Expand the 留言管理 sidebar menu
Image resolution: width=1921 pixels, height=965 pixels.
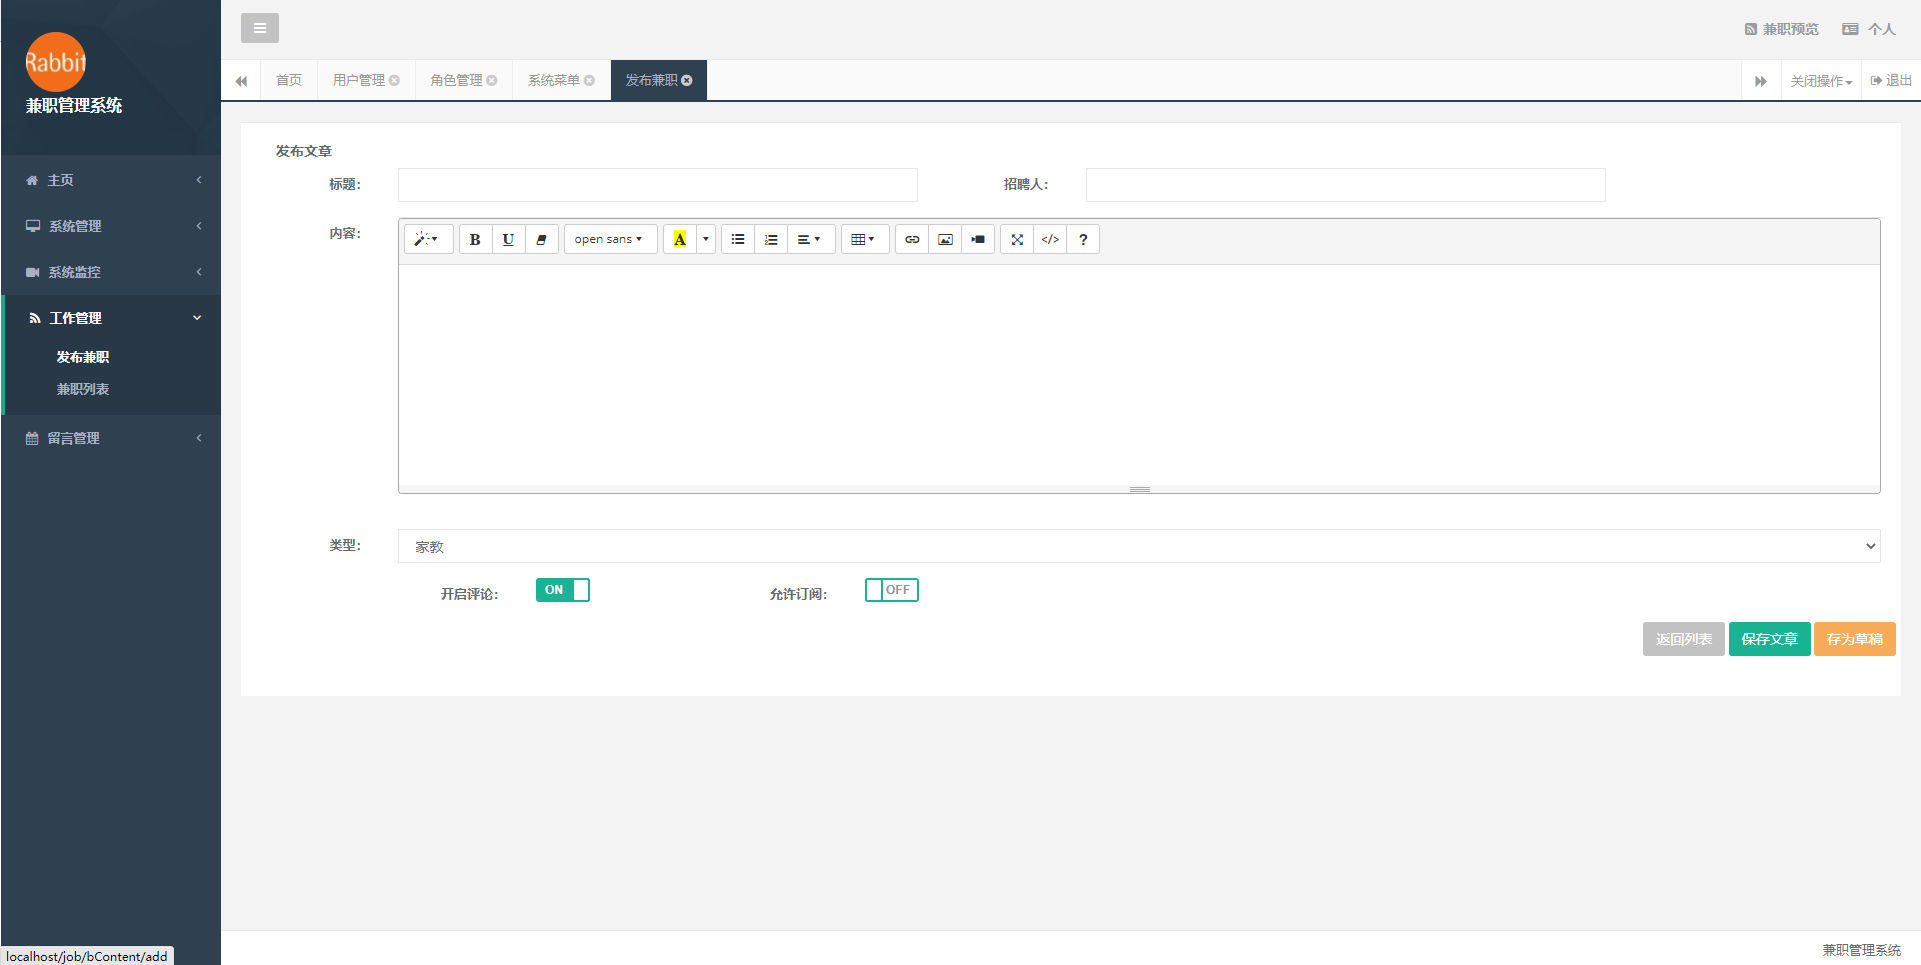point(111,438)
